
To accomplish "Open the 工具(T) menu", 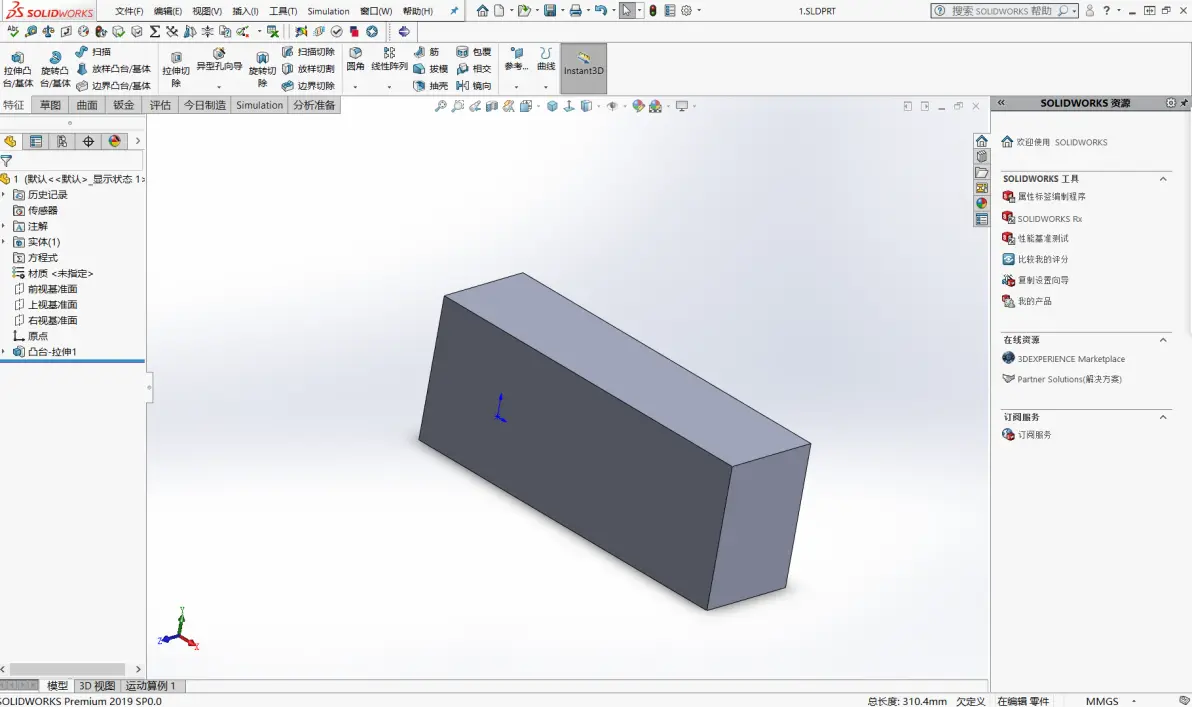I will point(283,11).
